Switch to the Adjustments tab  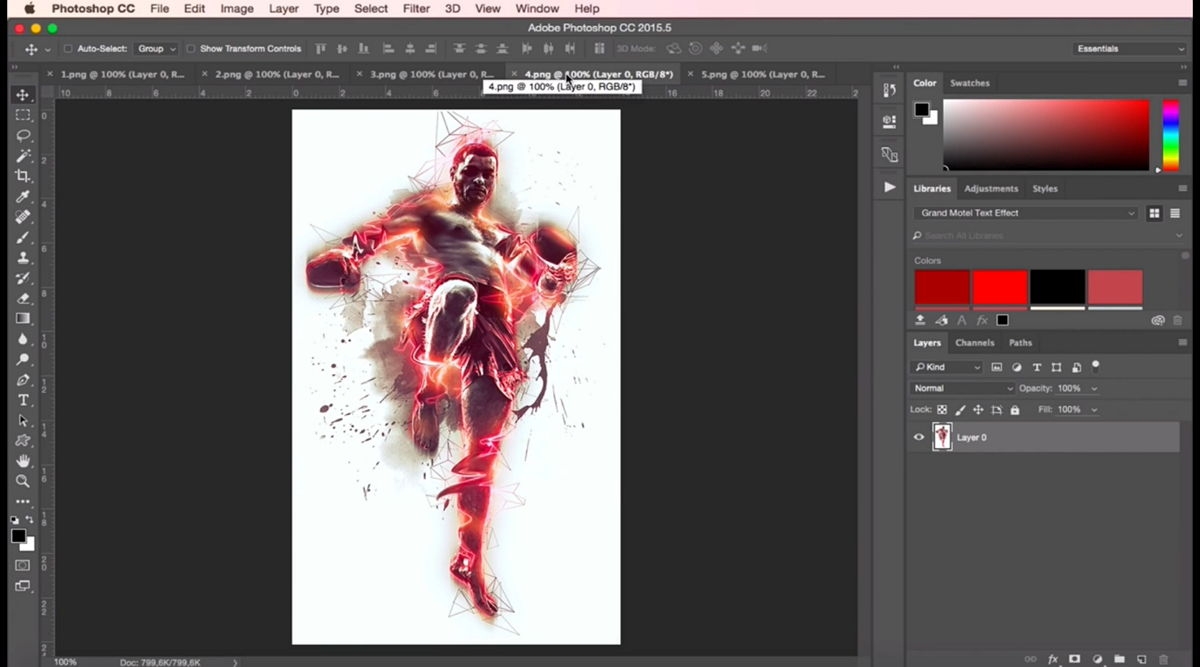(990, 188)
